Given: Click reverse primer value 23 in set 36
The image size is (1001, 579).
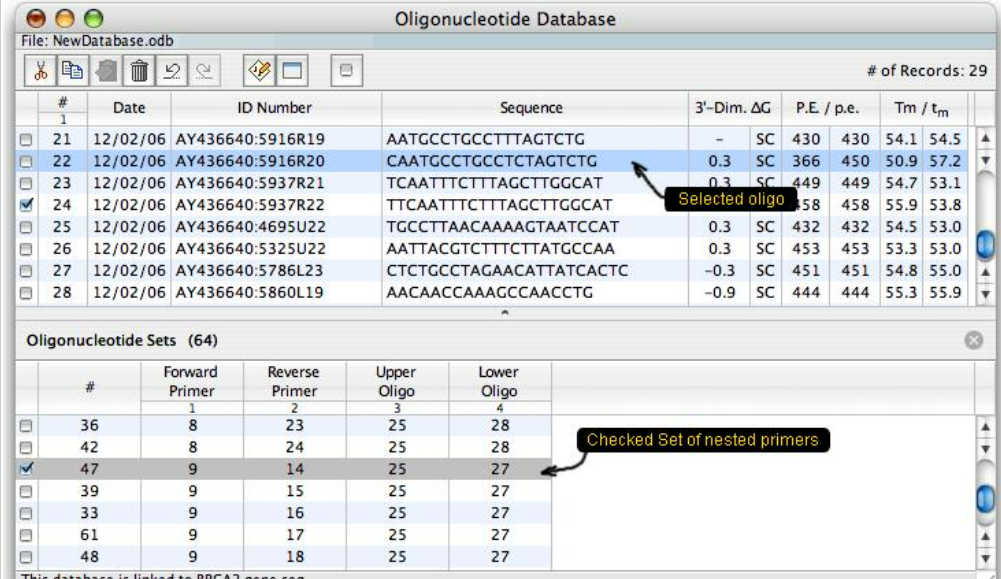Looking at the screenshot, I should [x=294, y=425].
